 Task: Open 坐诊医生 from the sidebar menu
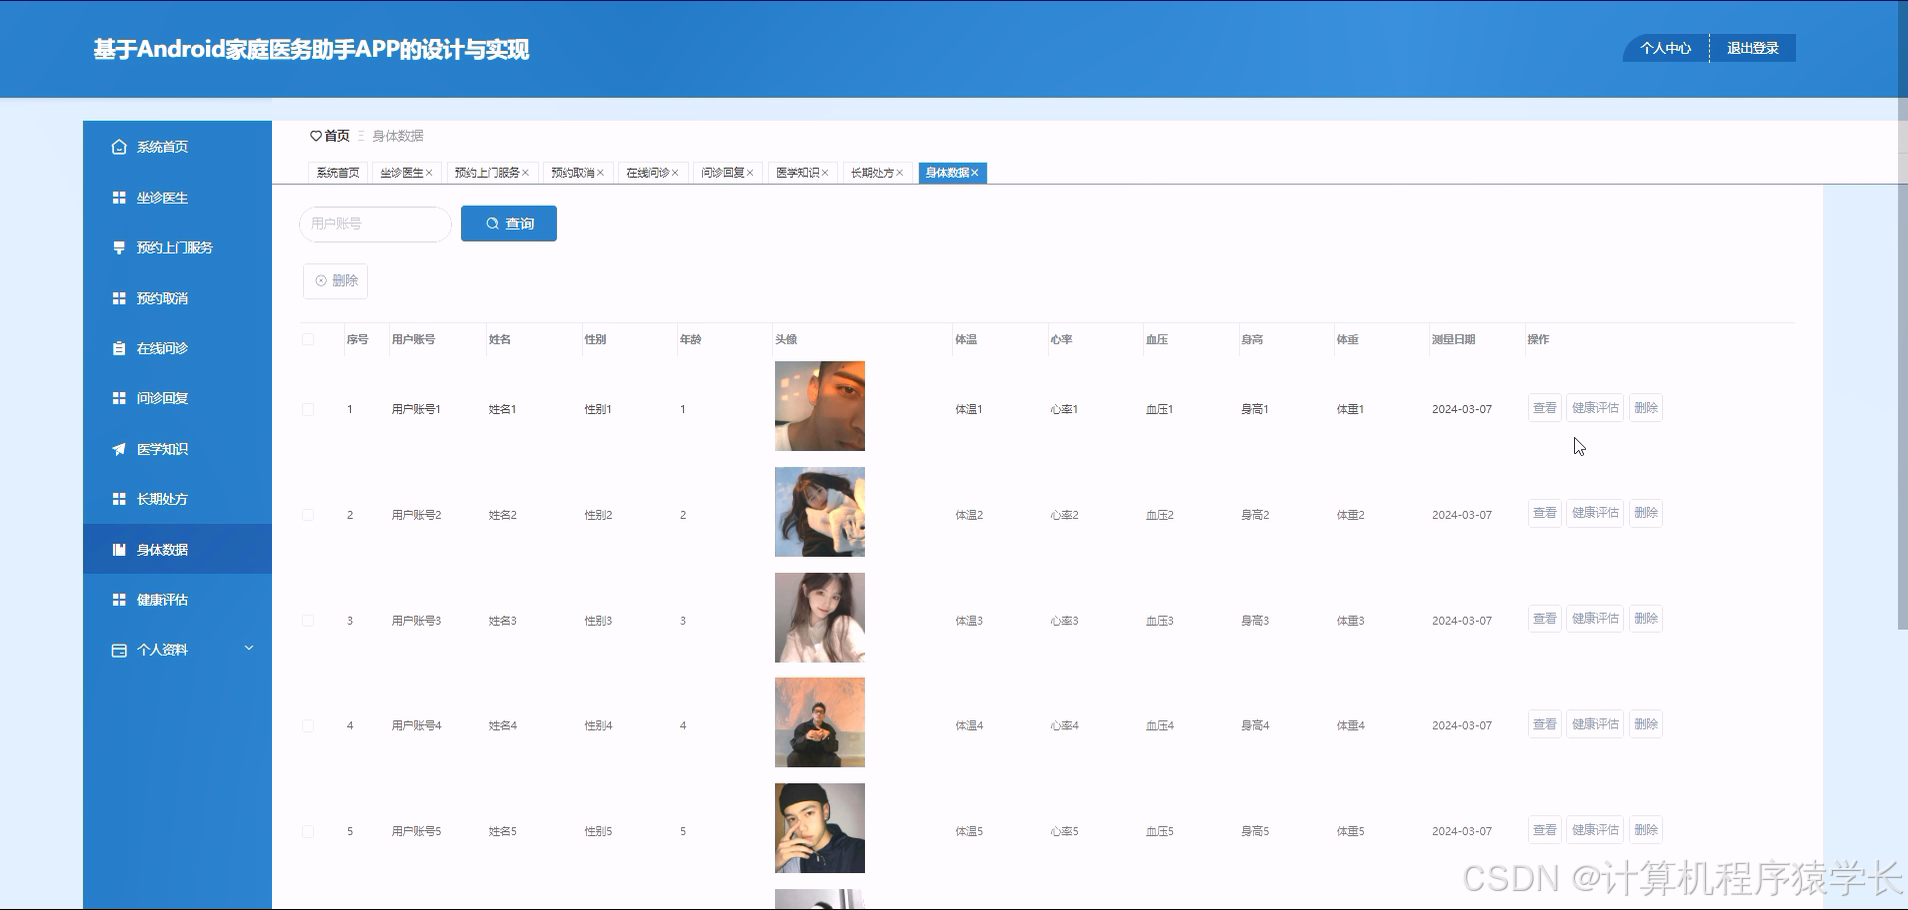(177, 198)
